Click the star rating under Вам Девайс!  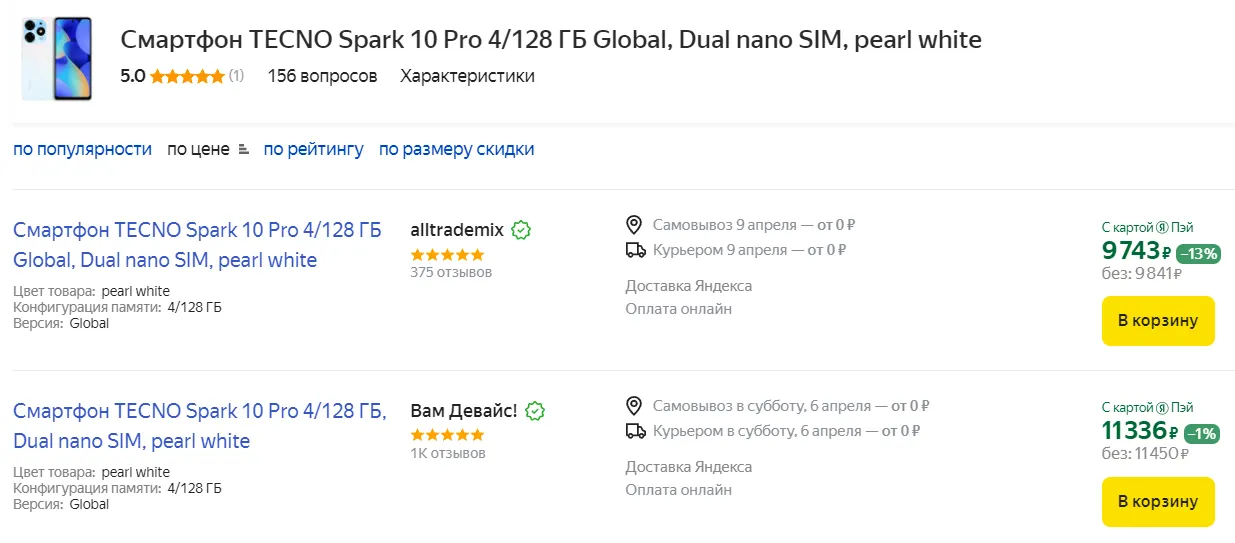point(447,435)
